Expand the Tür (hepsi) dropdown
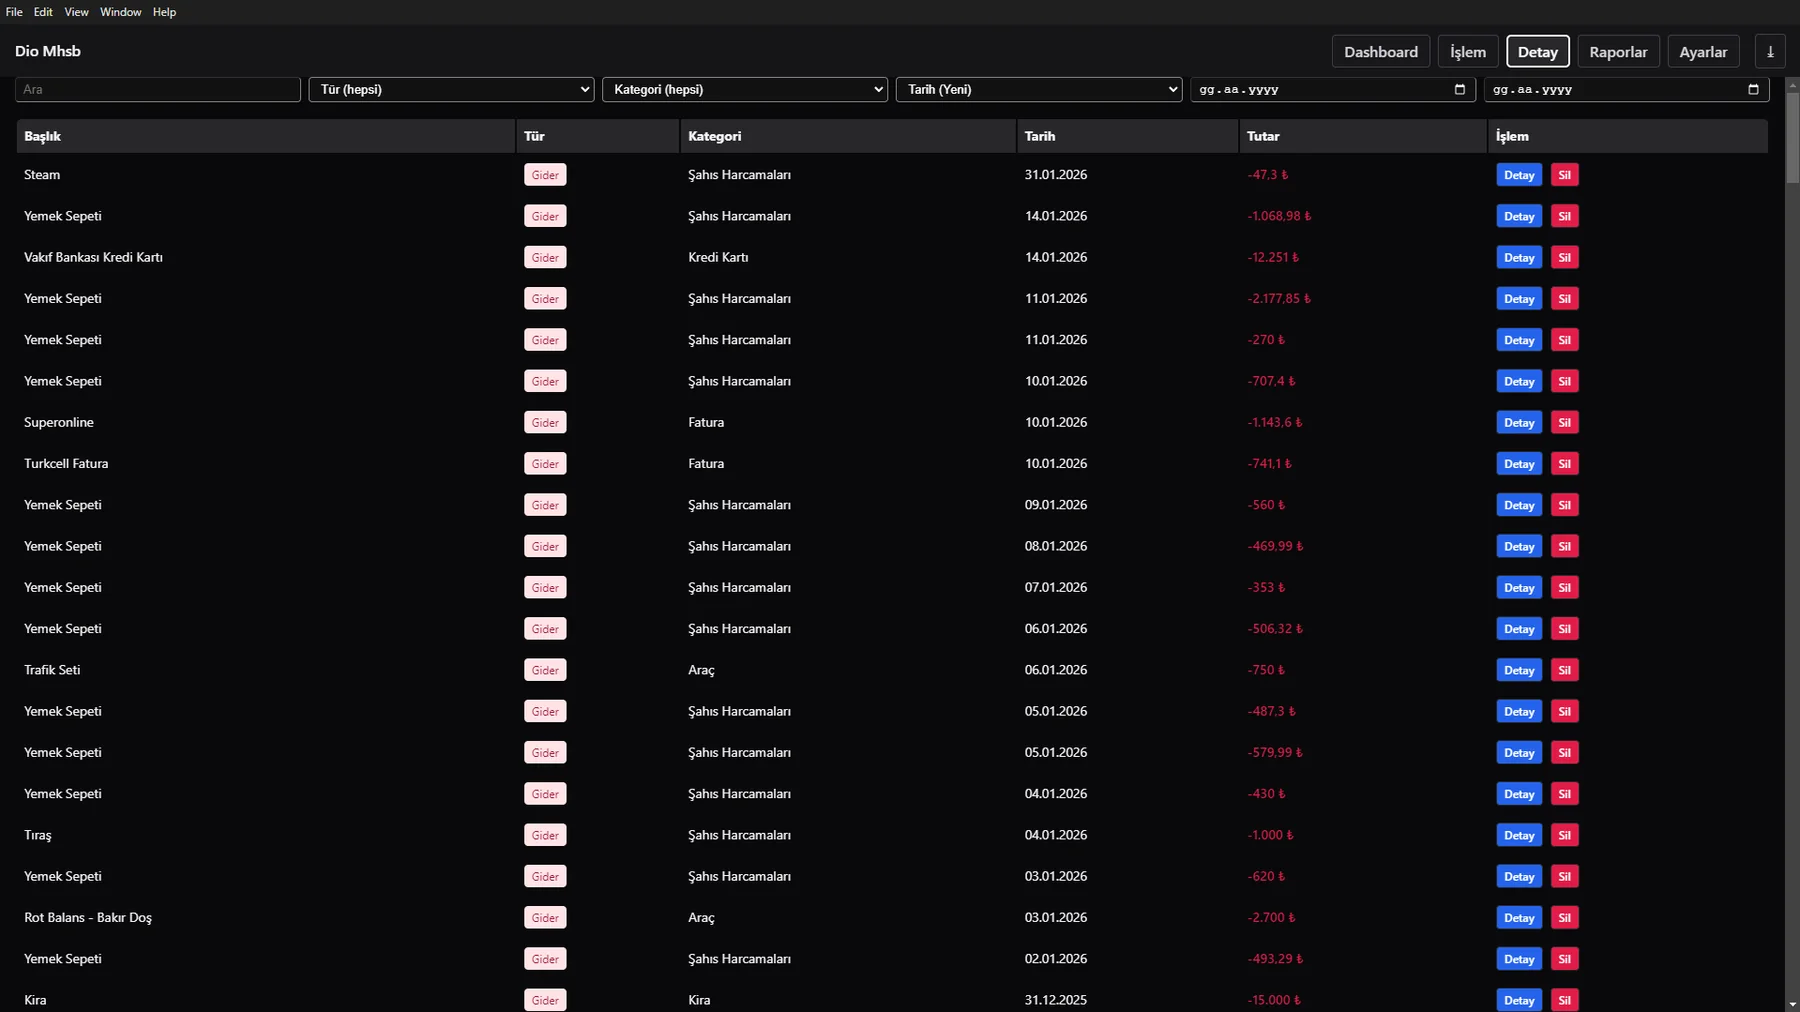The height and width of the screenshot is (1012, 1800). pos(451,89)
